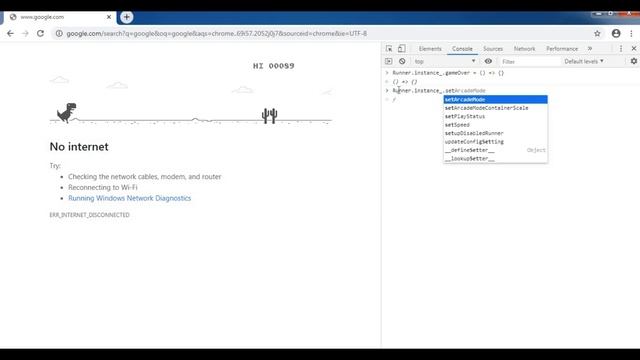Choose setupDisabledRunner suggestion
Image resolution: width=640 pixels, height=360 pixels.
[496, 133]
